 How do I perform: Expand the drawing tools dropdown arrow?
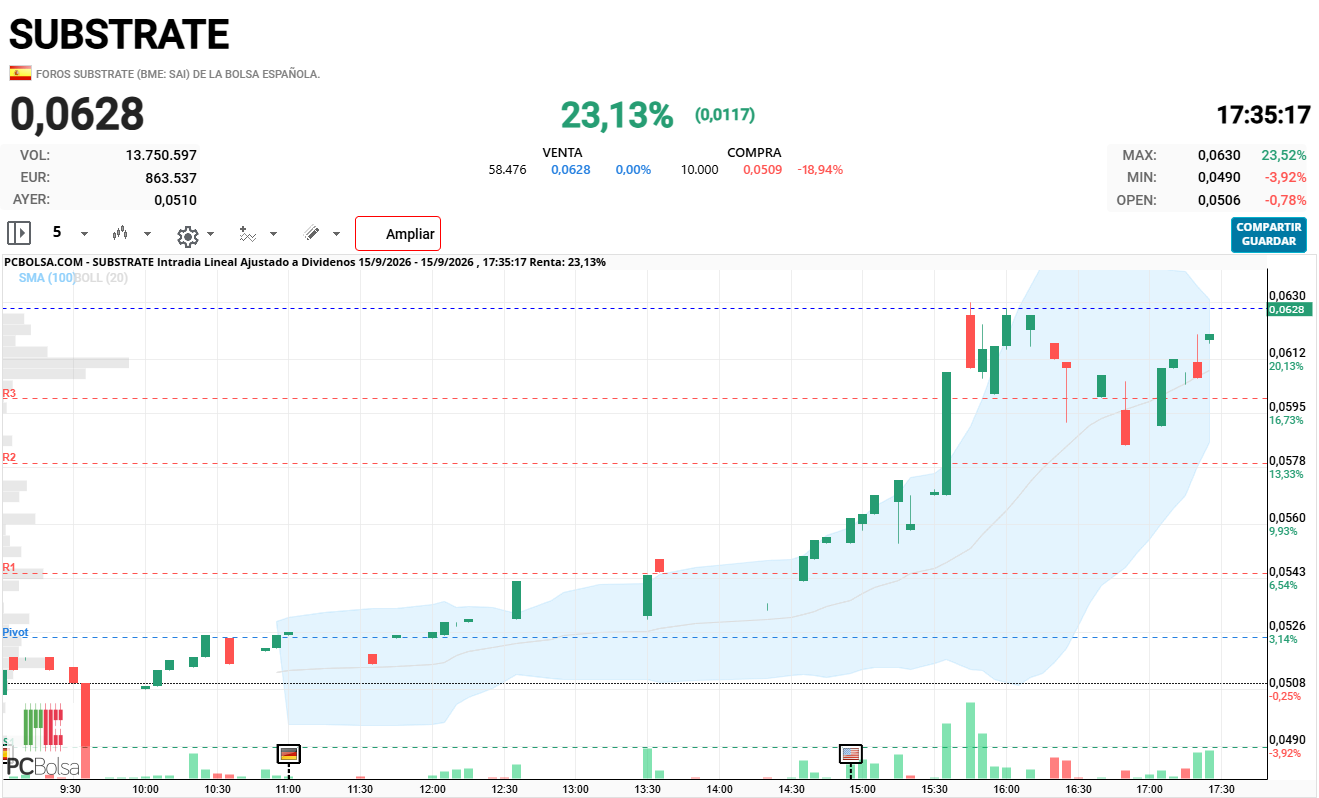[336, 234]
